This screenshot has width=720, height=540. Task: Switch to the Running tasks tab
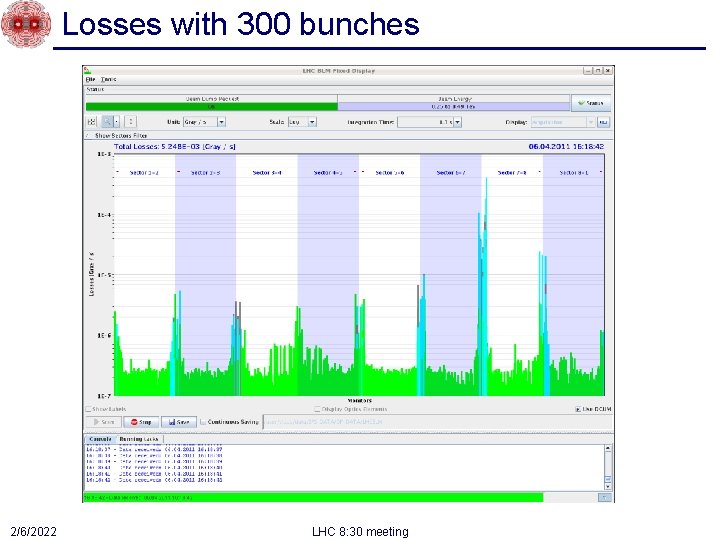[139, 439]
